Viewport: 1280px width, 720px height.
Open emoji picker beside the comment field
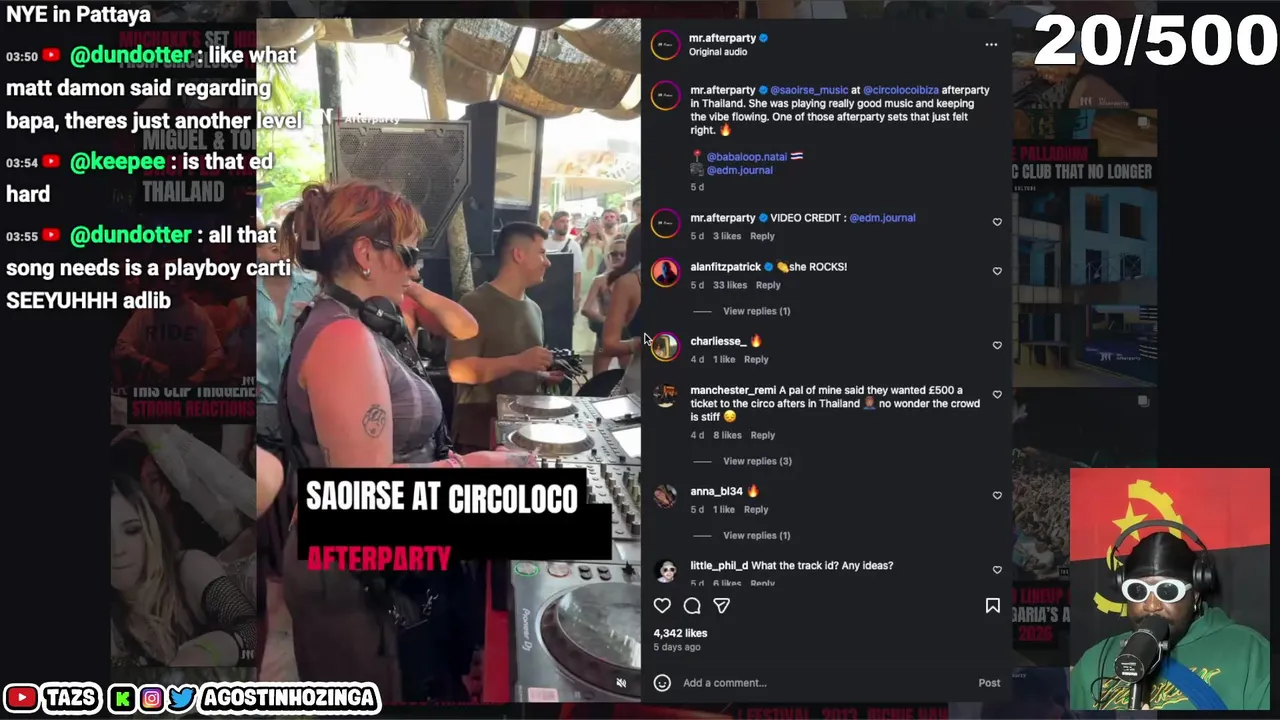tap(662, 682)
